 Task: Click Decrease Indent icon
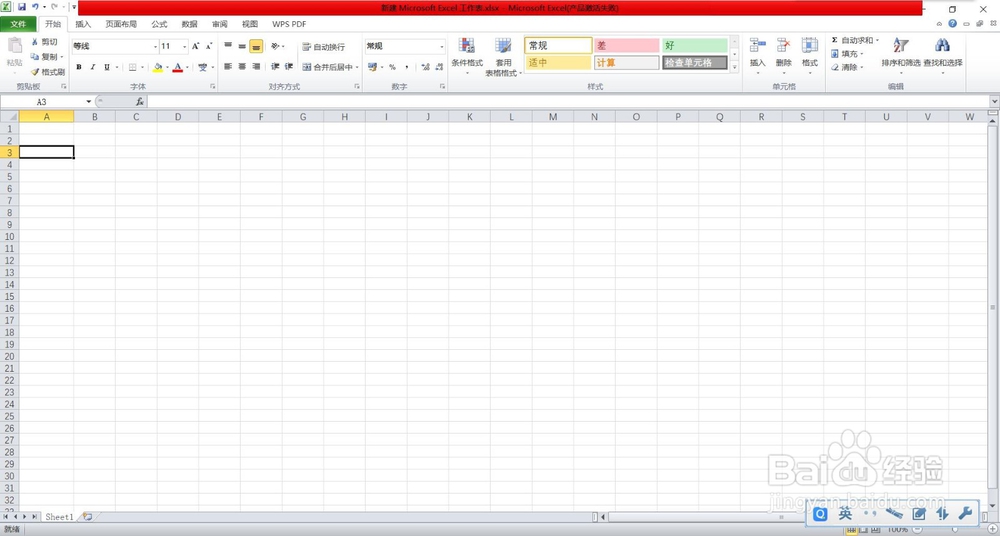point(275,66)
